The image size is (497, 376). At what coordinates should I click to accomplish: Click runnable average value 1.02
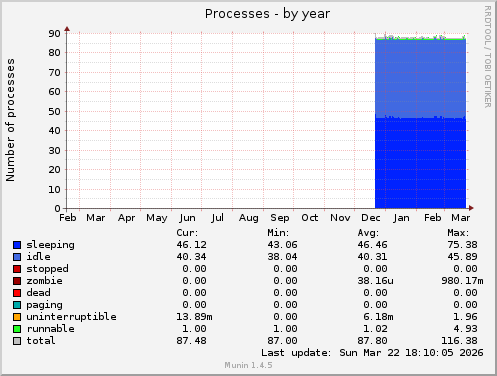pos(376,329)
